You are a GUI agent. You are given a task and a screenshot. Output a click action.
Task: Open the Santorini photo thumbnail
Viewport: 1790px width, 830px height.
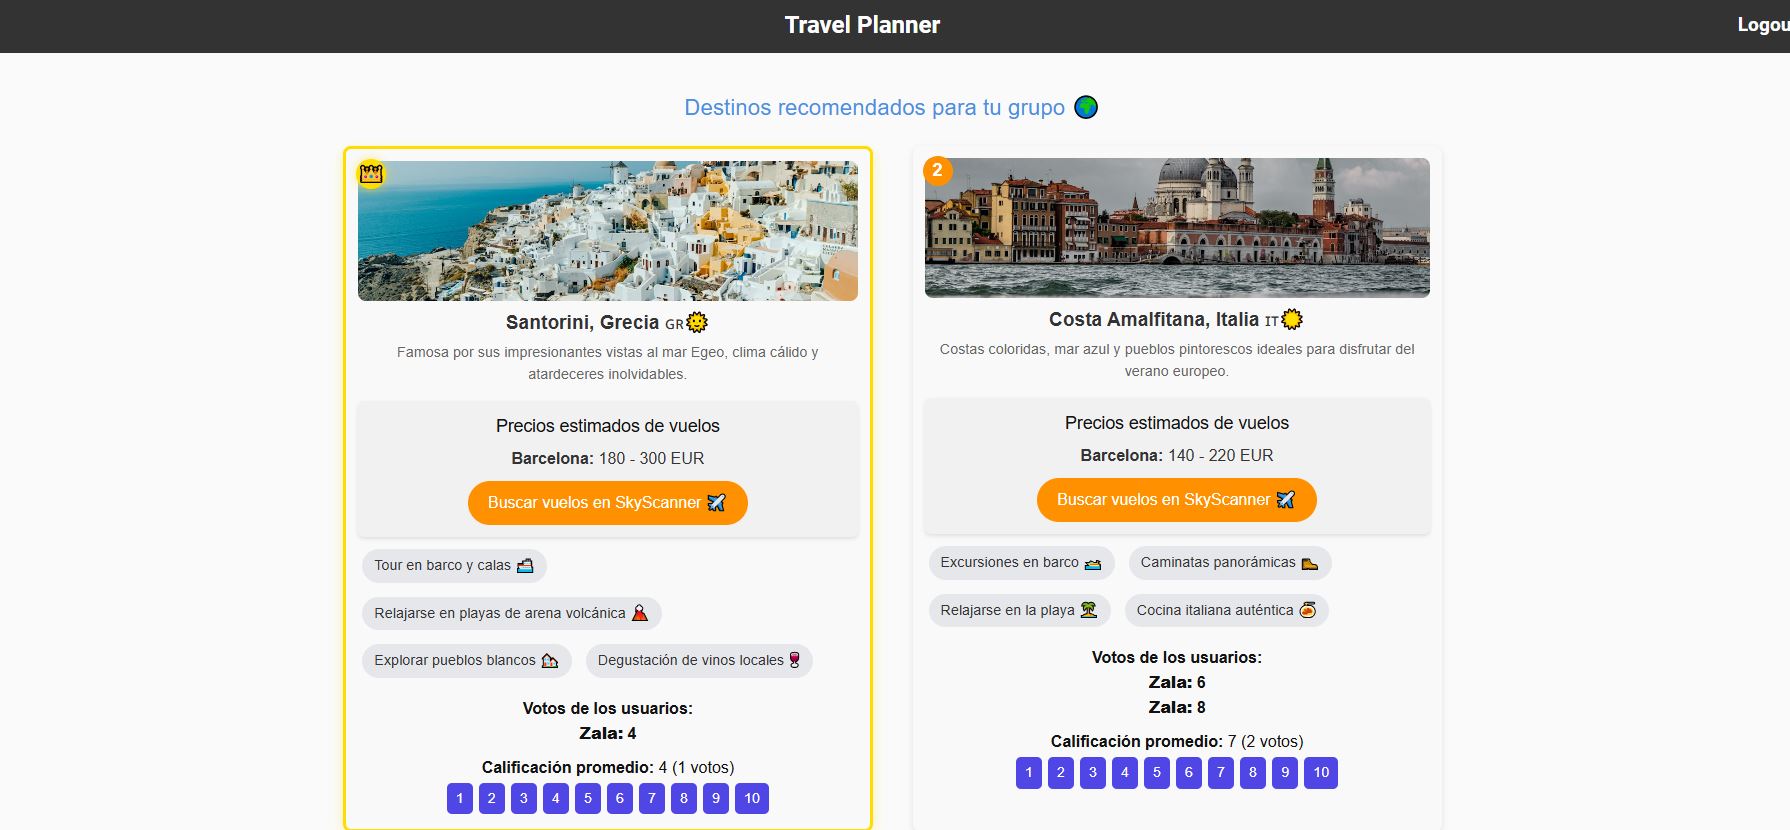pyautogui.click(x=608, y=231)
